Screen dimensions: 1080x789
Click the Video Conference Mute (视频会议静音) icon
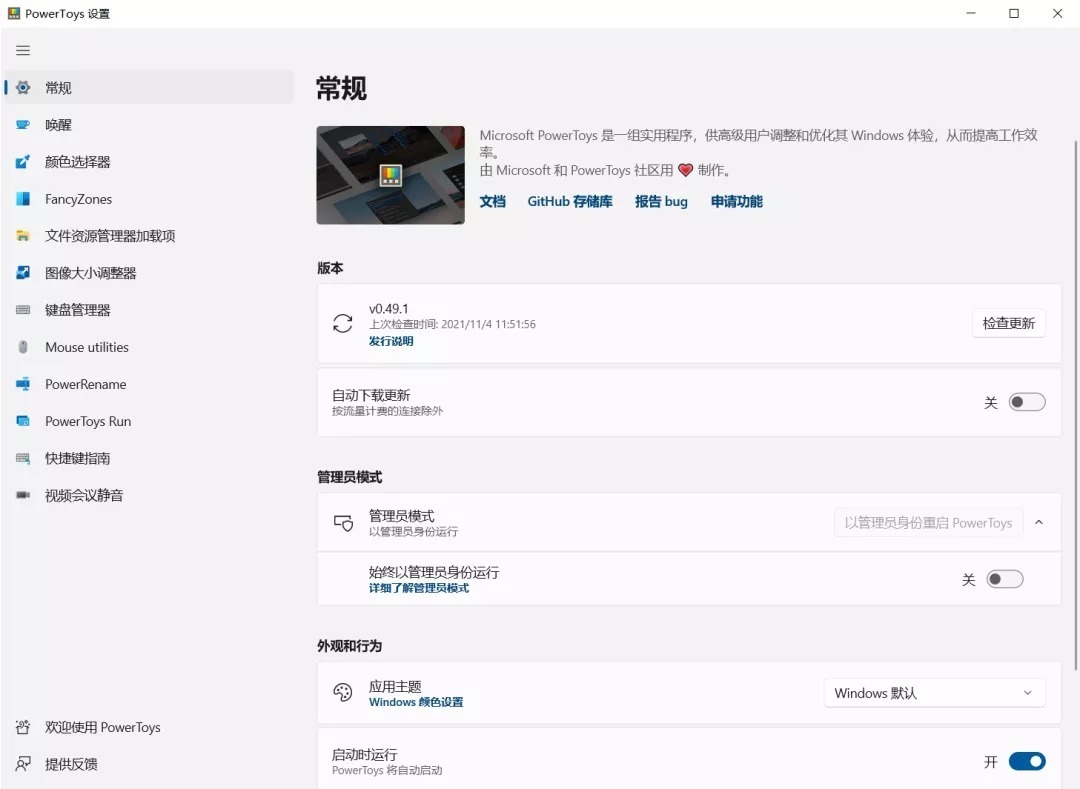click(x=23, y=495)
